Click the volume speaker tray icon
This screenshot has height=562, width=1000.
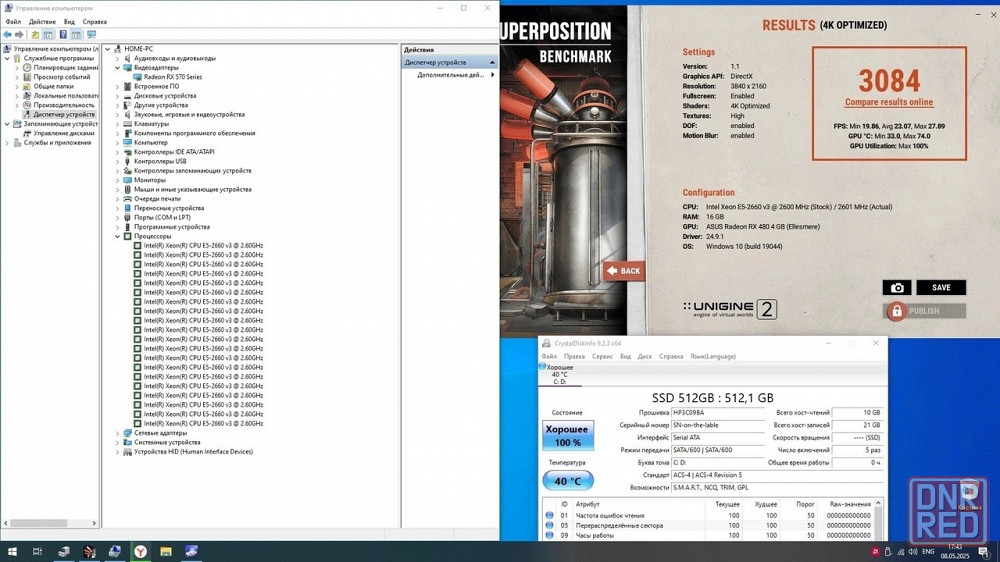[913, 552]
